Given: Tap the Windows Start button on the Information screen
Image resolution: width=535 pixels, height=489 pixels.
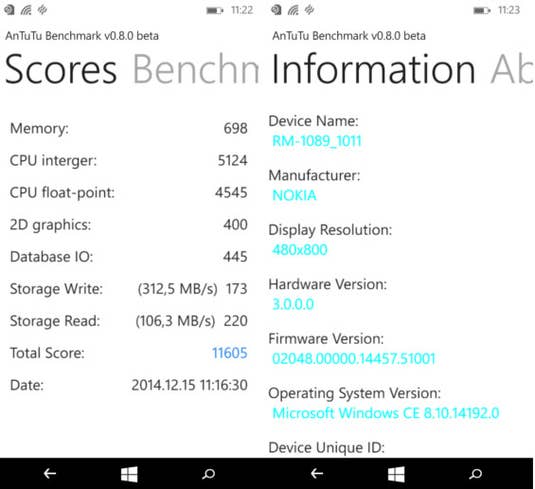Looking at the screenshot, I should point(396,474).
